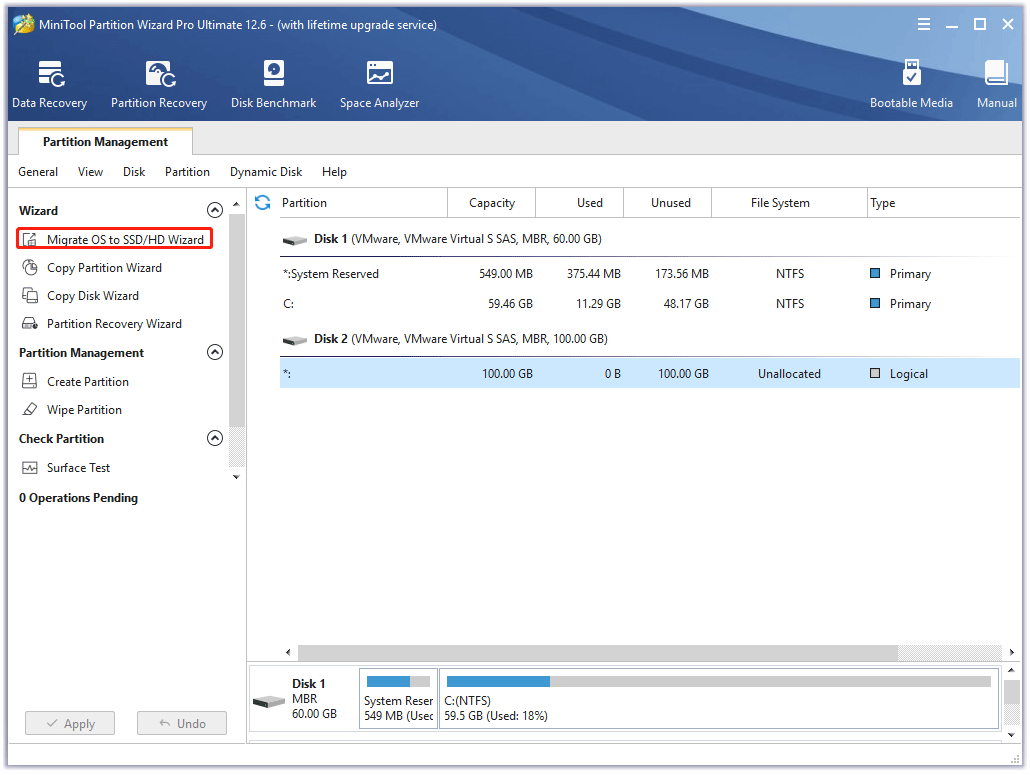Sort by the File System column header
The width and height of the screenshot is (1030, 775).
point(790,203)
